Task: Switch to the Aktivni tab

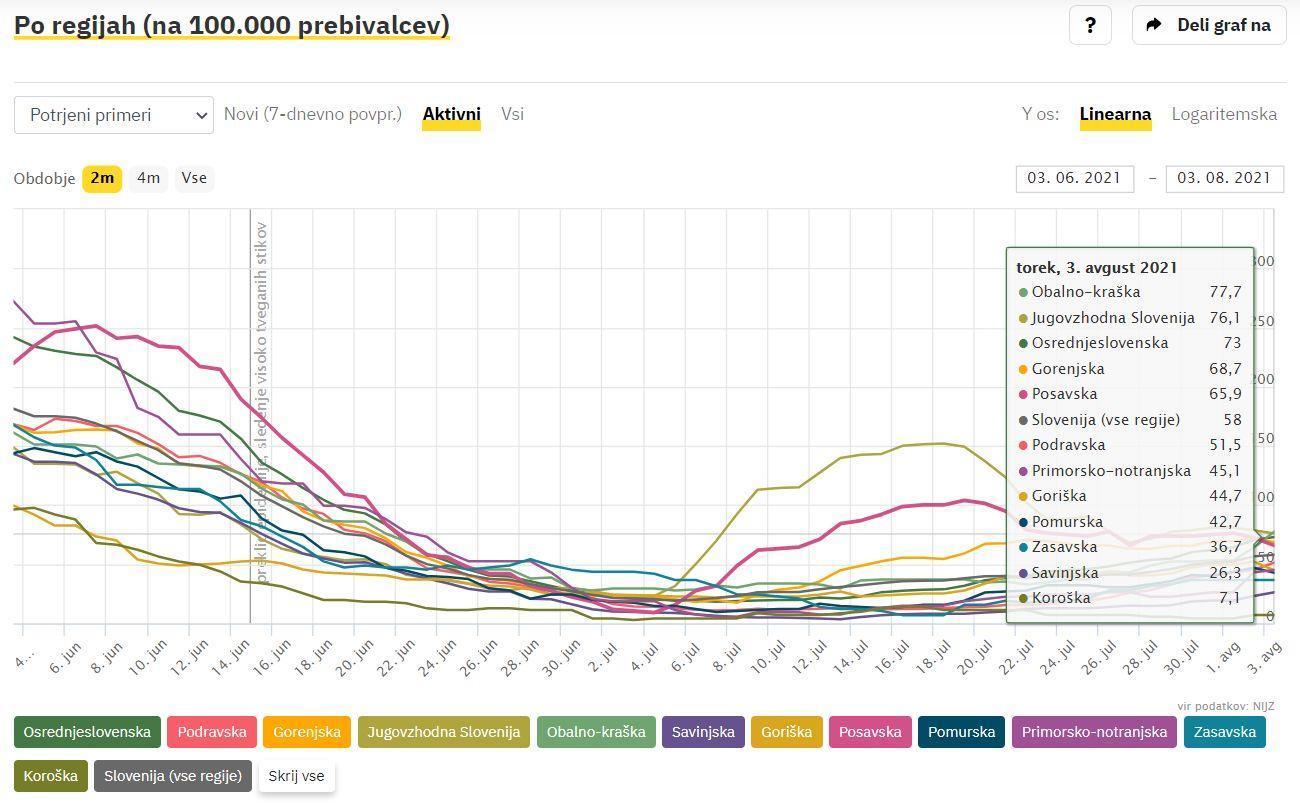Action: coord(451,114)
